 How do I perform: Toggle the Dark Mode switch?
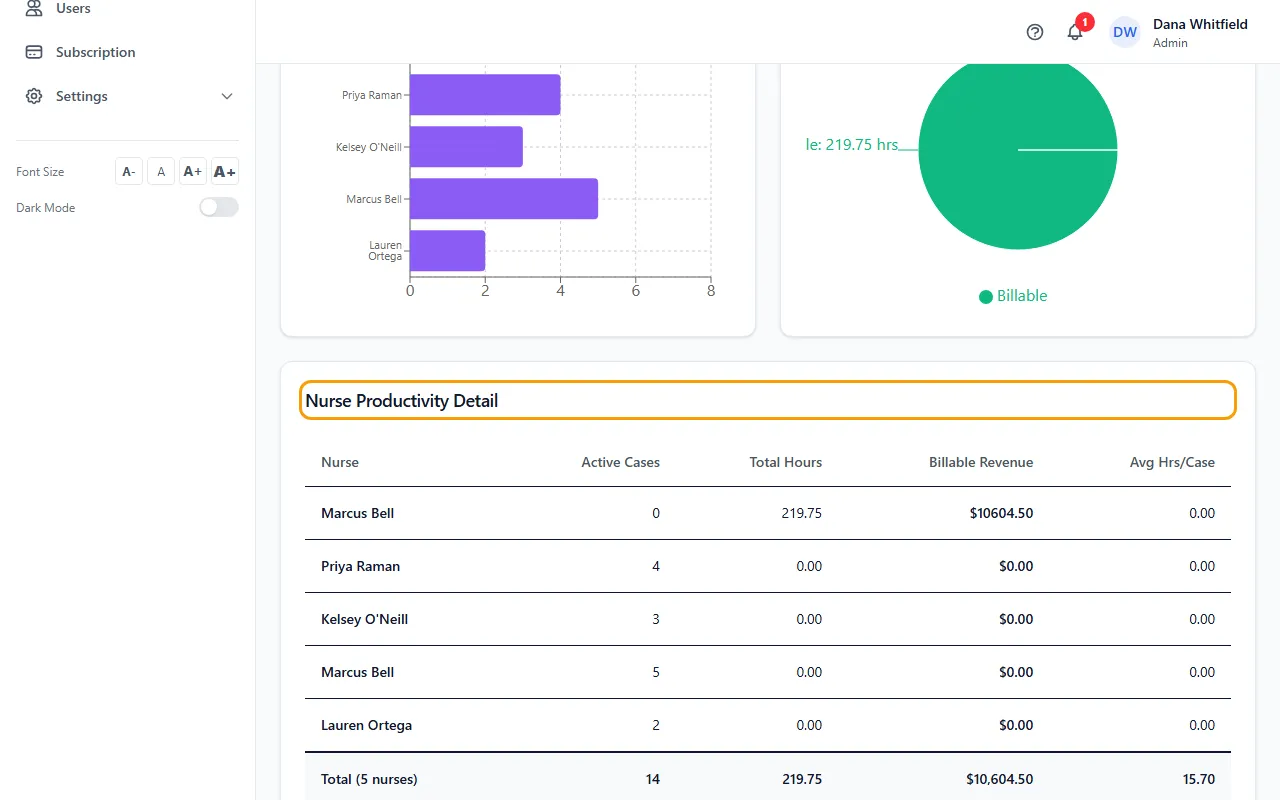tap(219, 207)
